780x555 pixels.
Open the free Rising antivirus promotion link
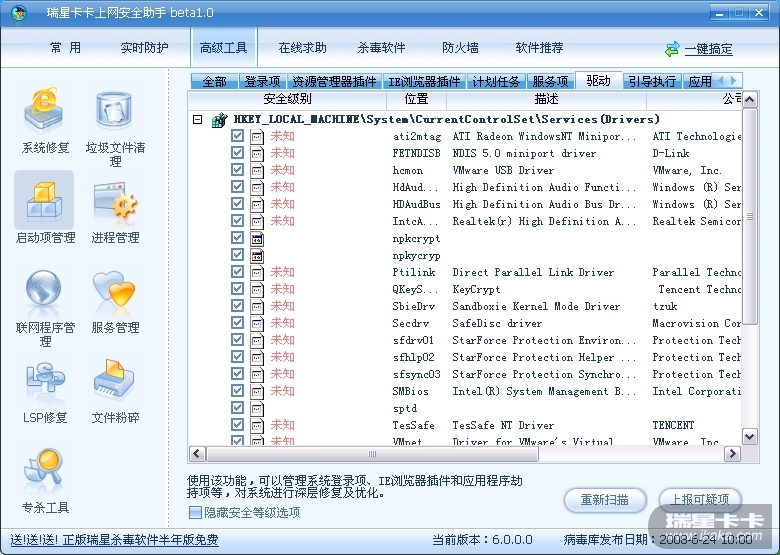click(114, 540)
